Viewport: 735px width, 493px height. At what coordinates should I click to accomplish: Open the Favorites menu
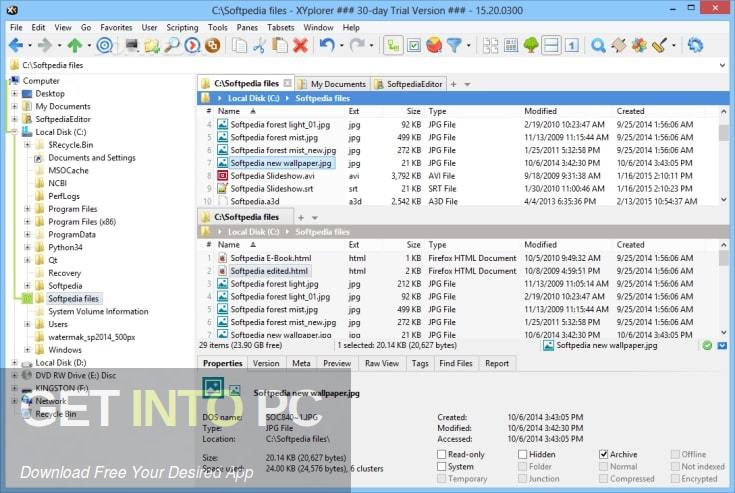(116, 28)
